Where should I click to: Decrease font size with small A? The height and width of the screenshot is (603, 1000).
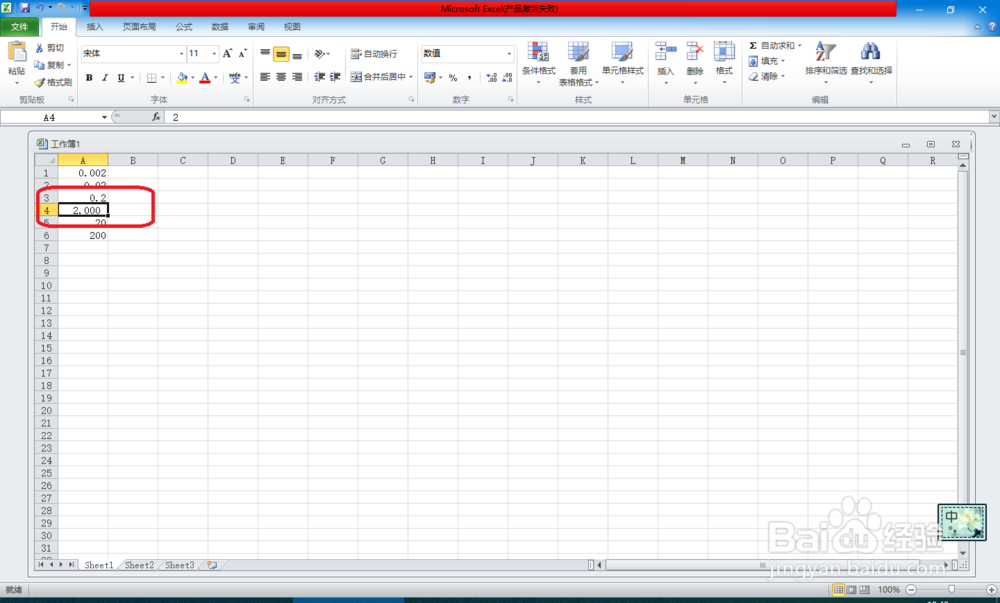[x=242, y=54]
